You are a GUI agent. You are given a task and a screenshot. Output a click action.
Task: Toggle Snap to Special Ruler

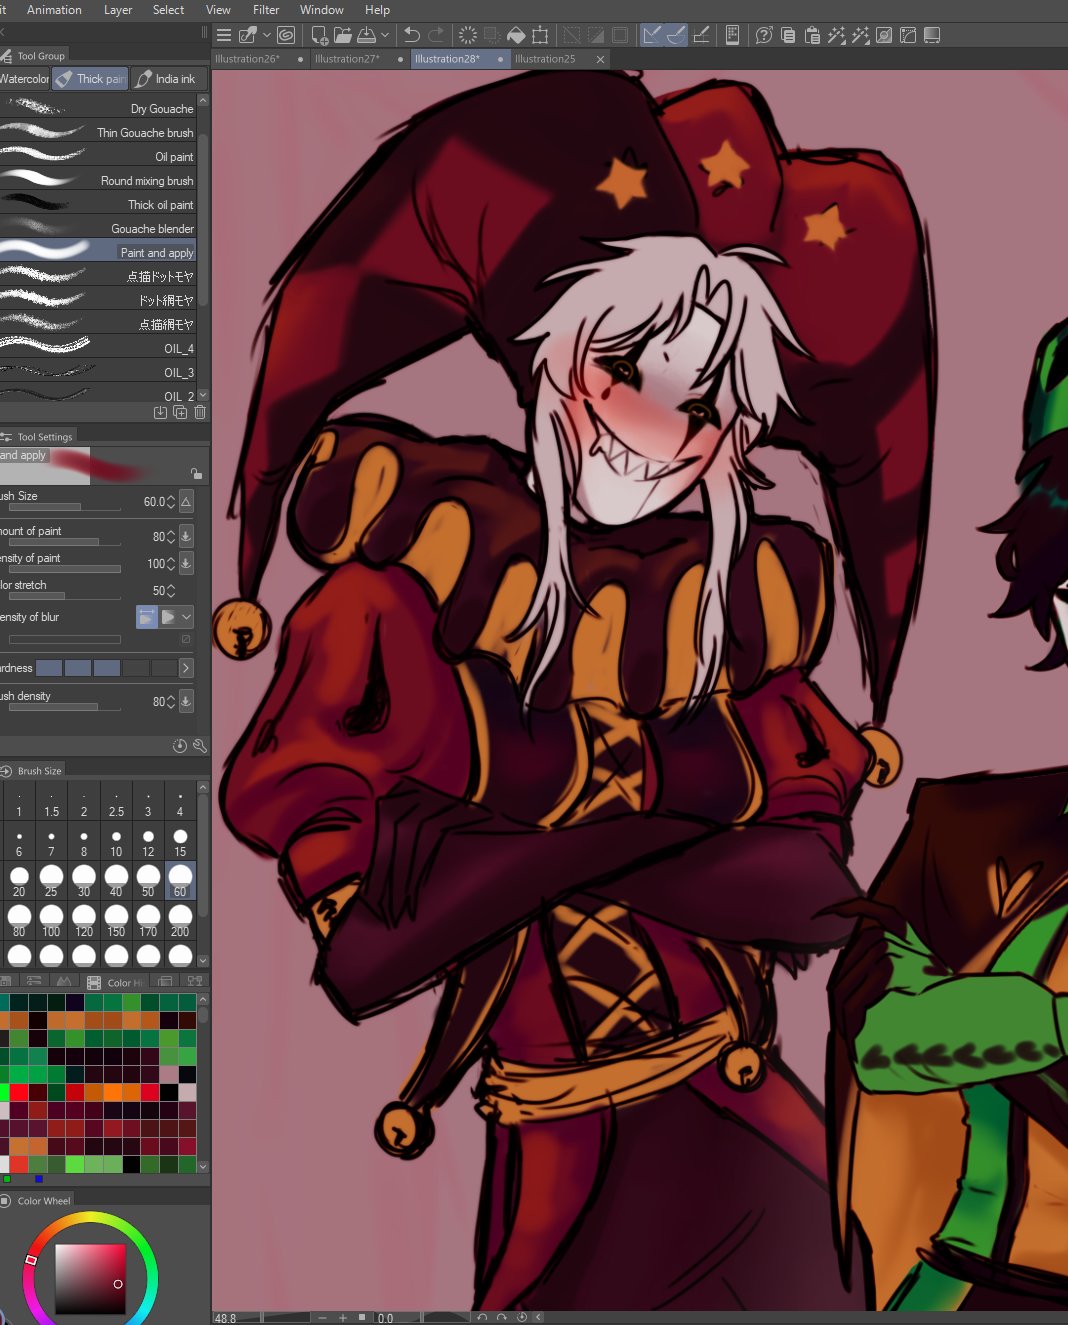coord(676,35)
